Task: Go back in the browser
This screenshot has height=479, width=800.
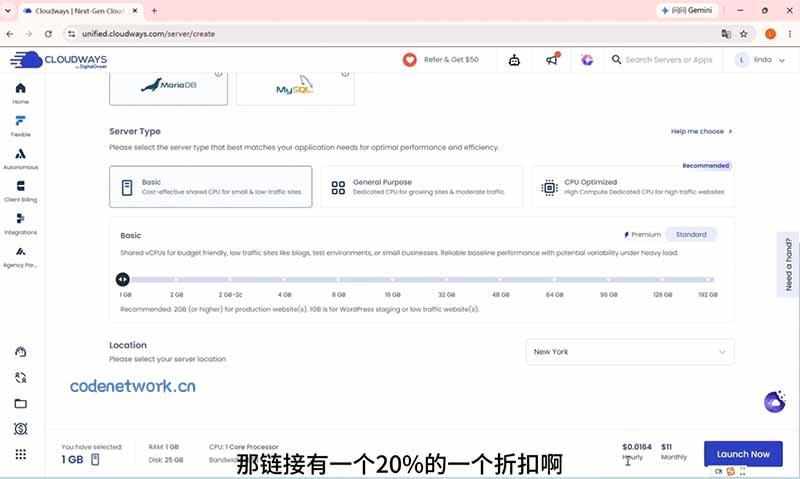Action: (10, 34)
